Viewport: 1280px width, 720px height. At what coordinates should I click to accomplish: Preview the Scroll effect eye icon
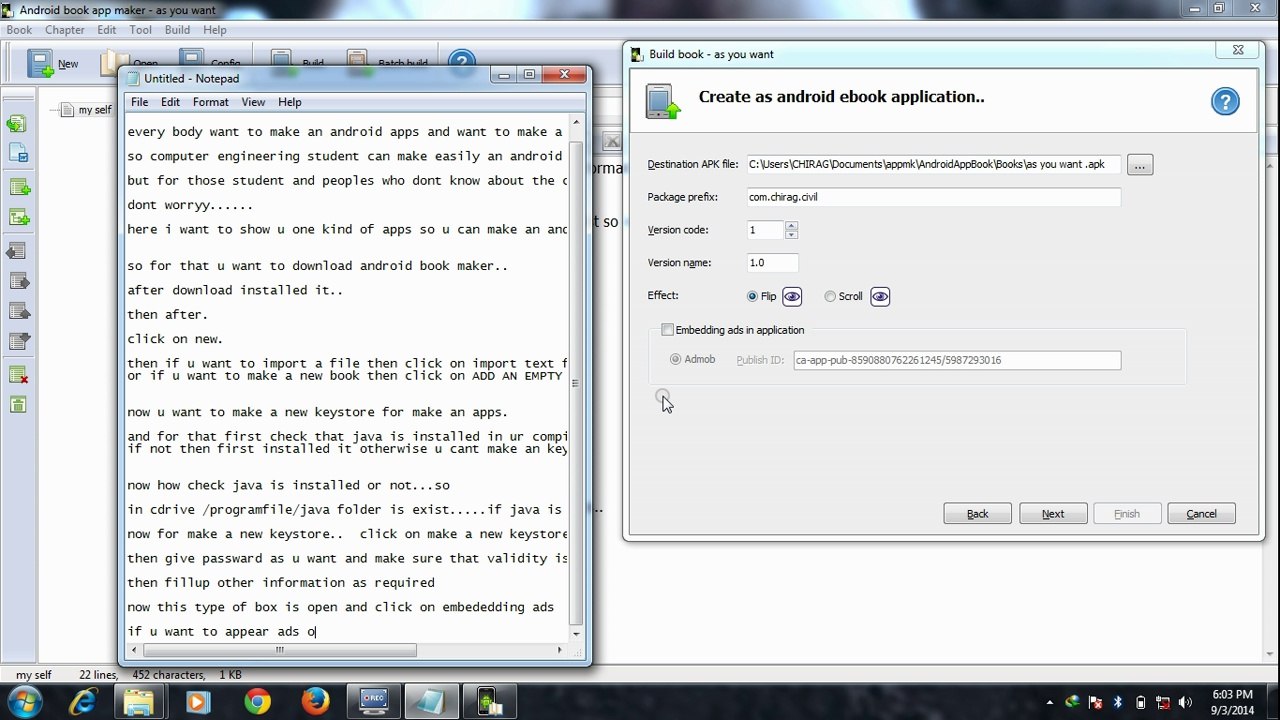point(880,296)
